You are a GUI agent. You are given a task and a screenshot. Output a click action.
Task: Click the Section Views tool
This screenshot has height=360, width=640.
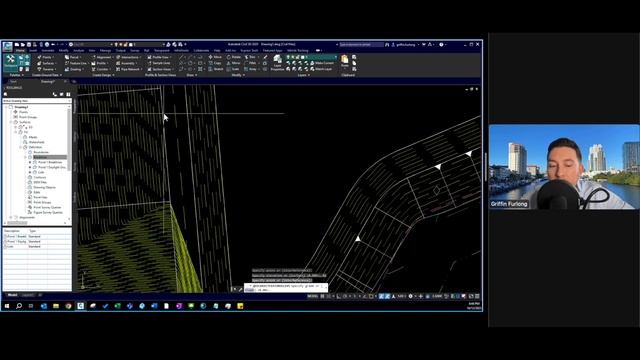pyautogui.click(x=160, y=69)
